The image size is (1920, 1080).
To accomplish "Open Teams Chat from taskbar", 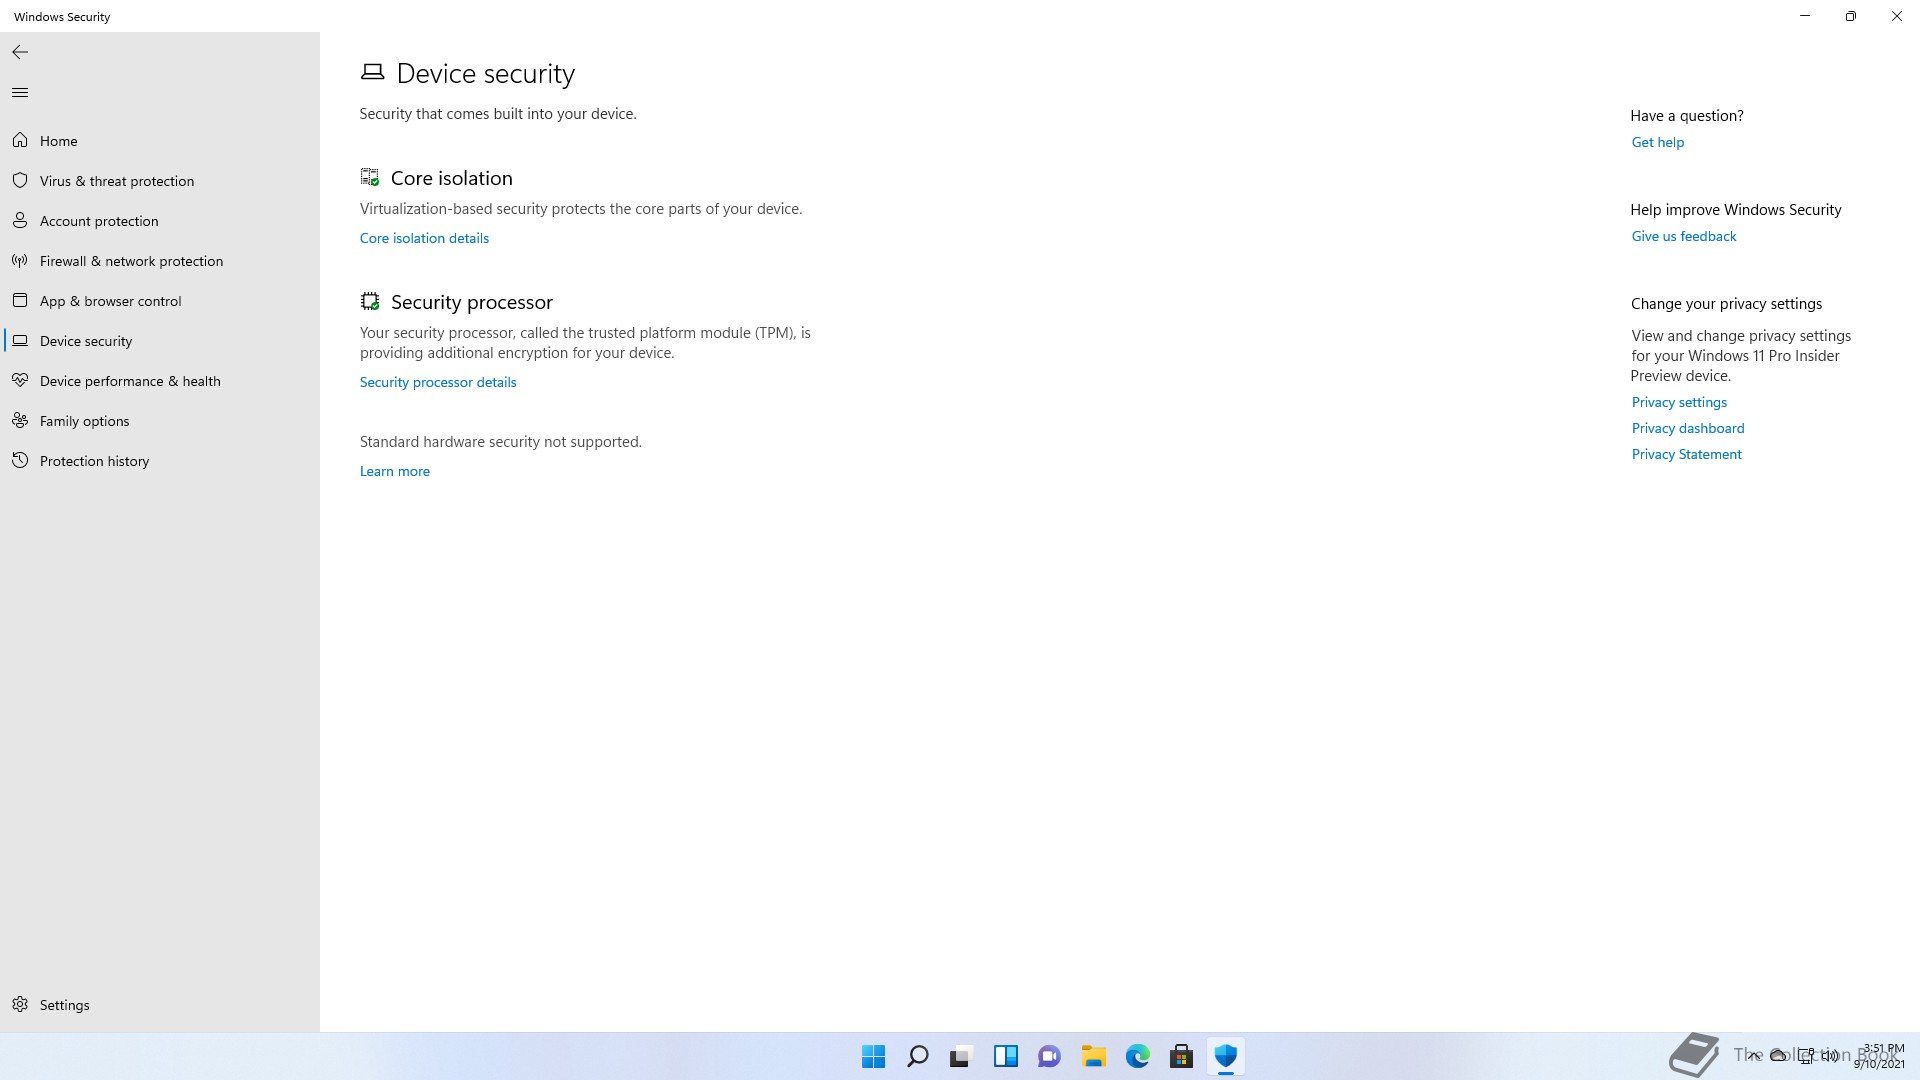I will [1049, 1056].
